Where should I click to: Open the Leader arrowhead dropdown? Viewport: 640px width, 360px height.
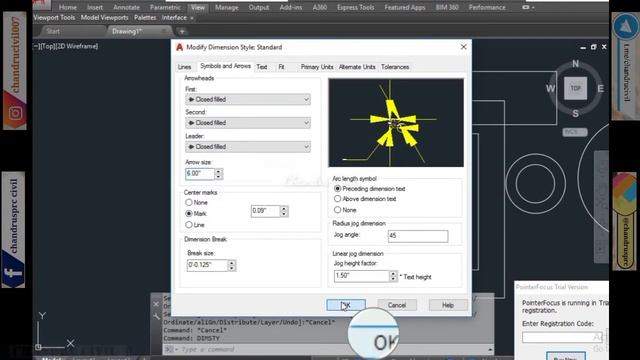pos(248,147)
